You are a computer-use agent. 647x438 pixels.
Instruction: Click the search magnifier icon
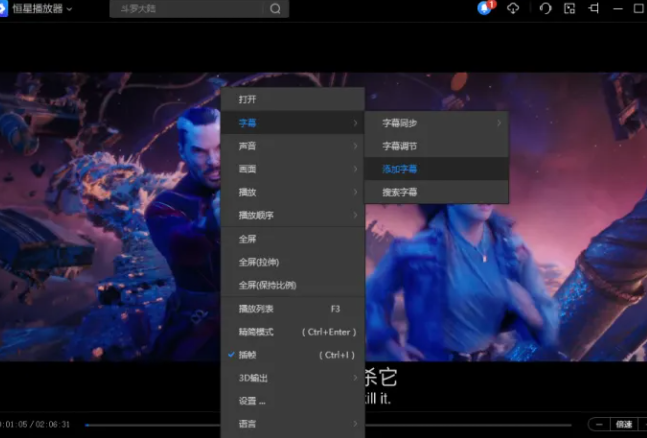click(275, 9)
